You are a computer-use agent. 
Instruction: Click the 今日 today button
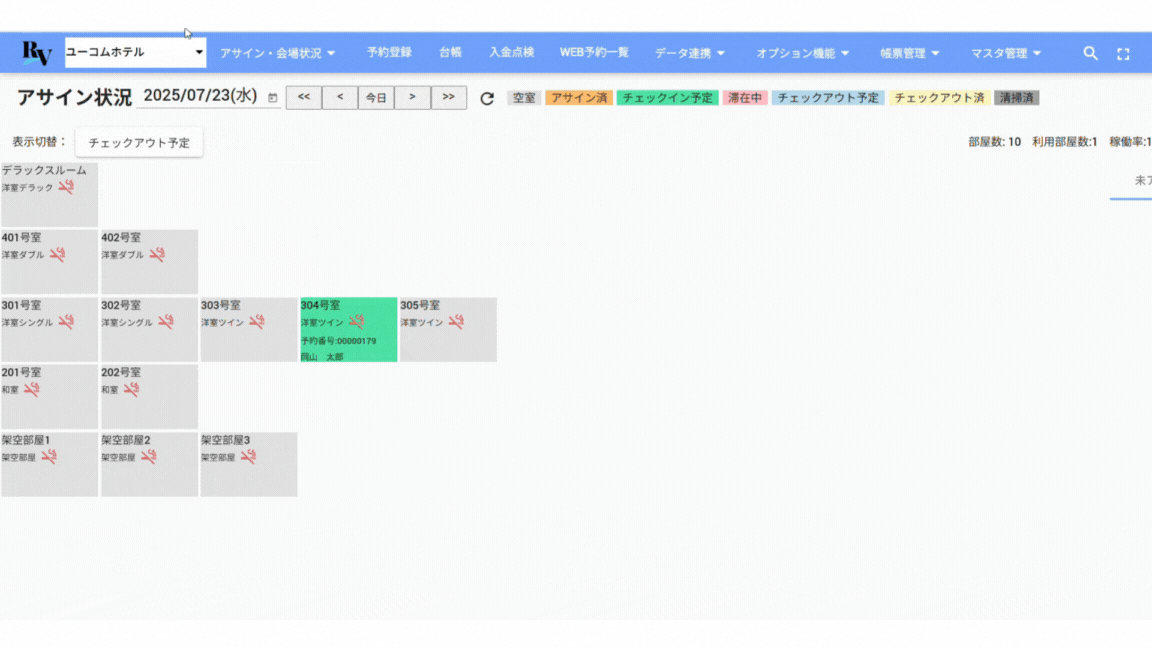click(x=376, y=98)
